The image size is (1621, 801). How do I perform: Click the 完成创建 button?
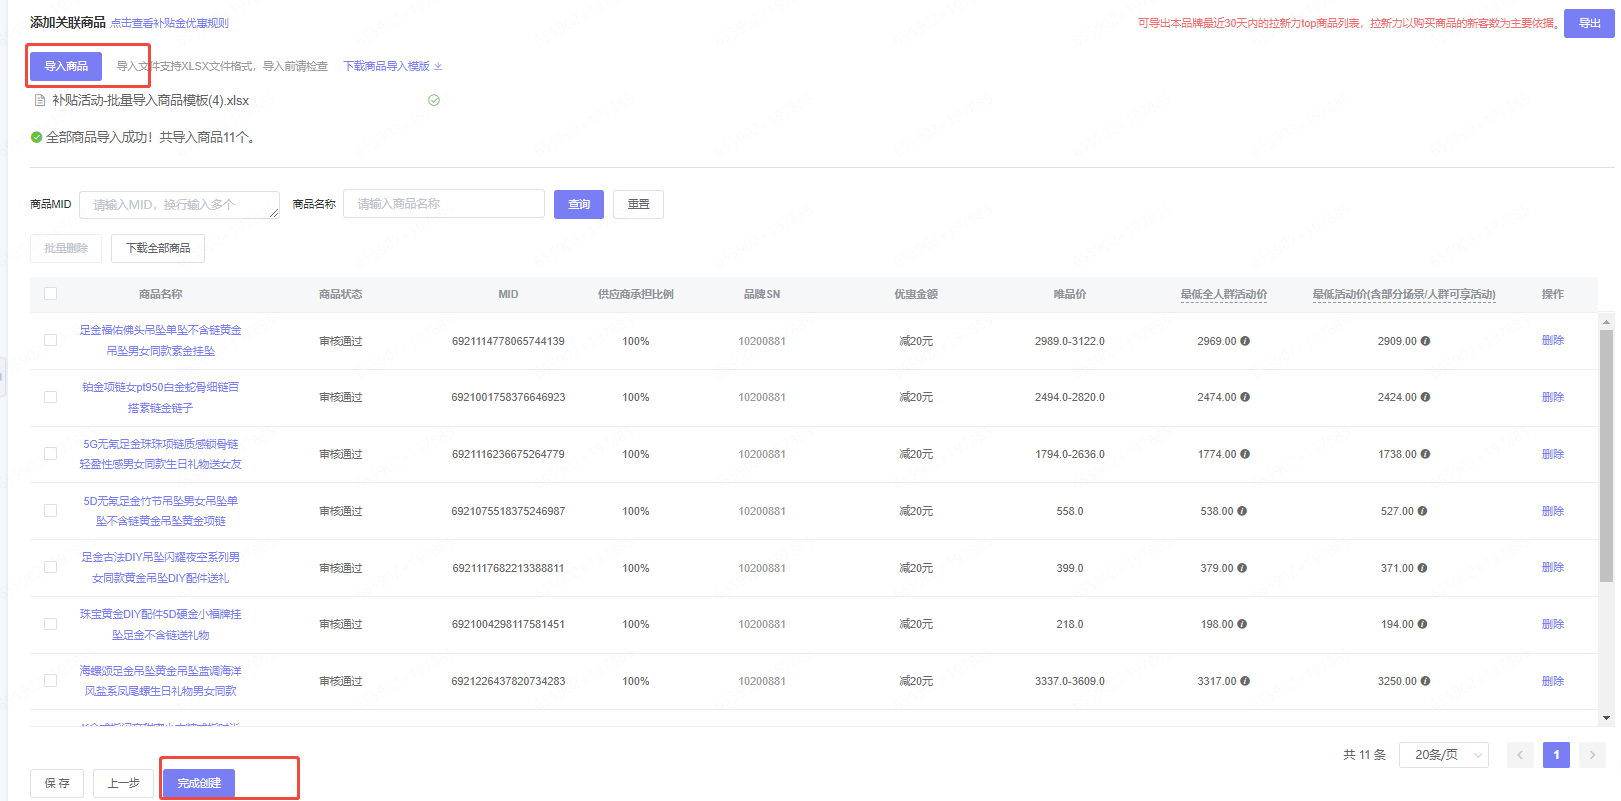coord(199,783)
